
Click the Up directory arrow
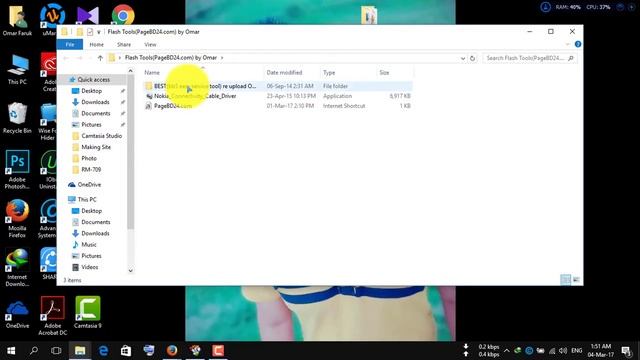click(100, 58)
